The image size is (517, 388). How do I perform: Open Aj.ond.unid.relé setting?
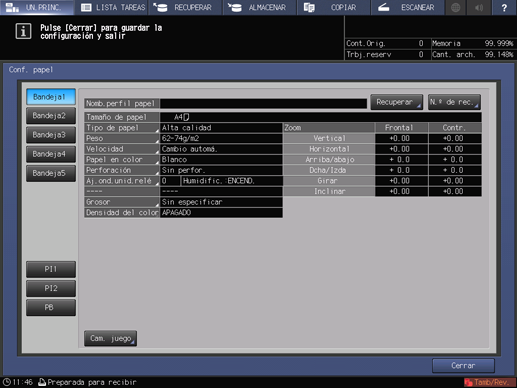pos(122,181)
